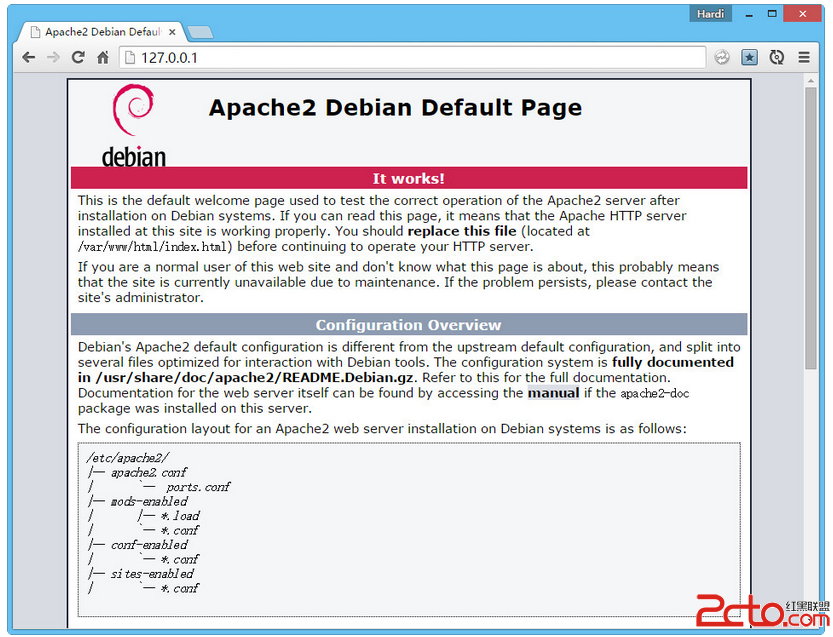The image size is (833, 637).
Task: Click the /etc/apache2/ line in the tree
Action: coord(128,458)
